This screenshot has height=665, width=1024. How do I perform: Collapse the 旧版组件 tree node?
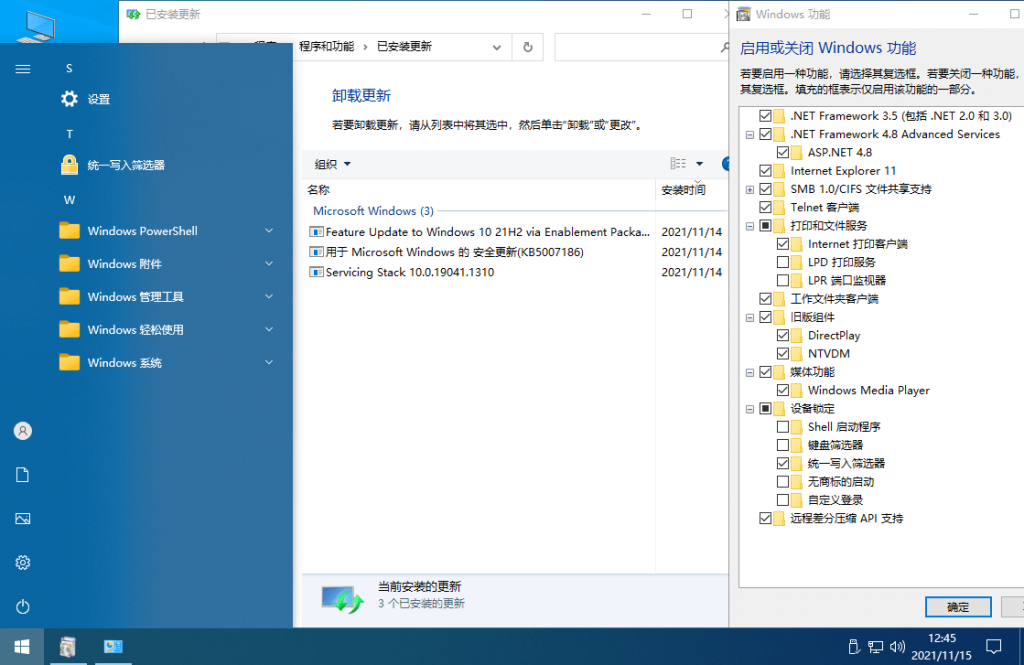point(749,317)
